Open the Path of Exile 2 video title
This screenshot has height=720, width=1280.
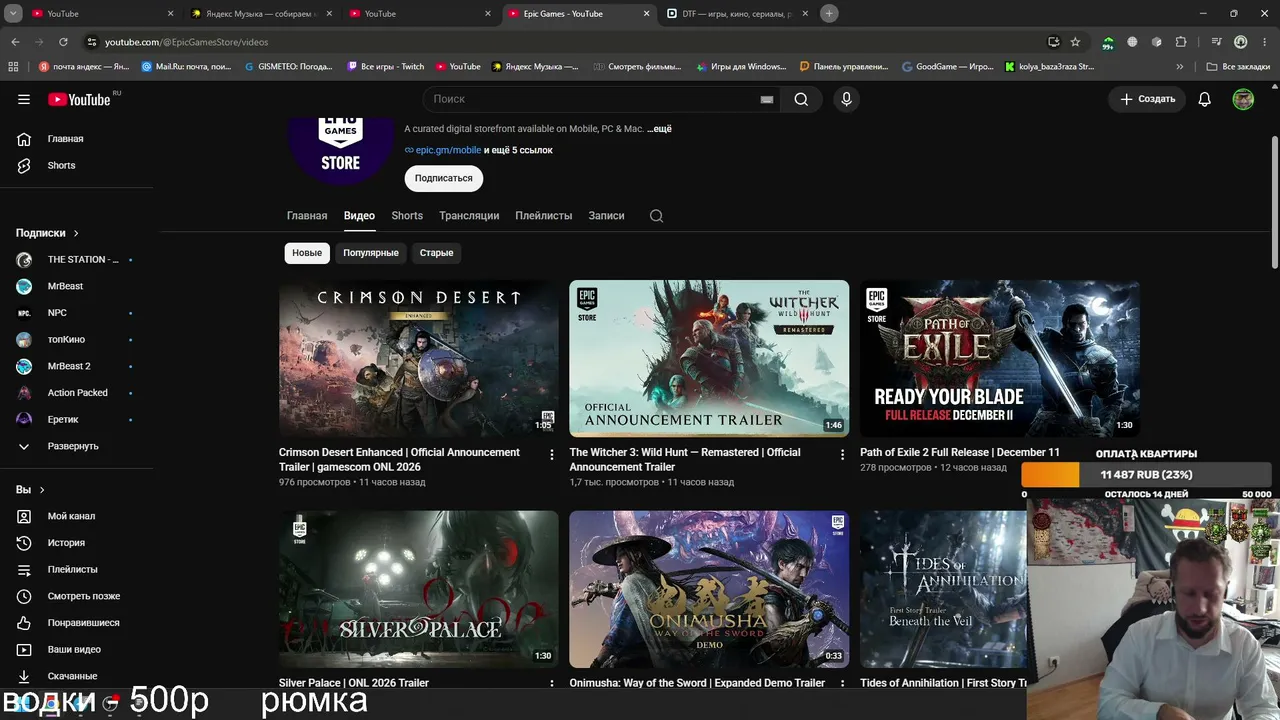pos(960,453)
